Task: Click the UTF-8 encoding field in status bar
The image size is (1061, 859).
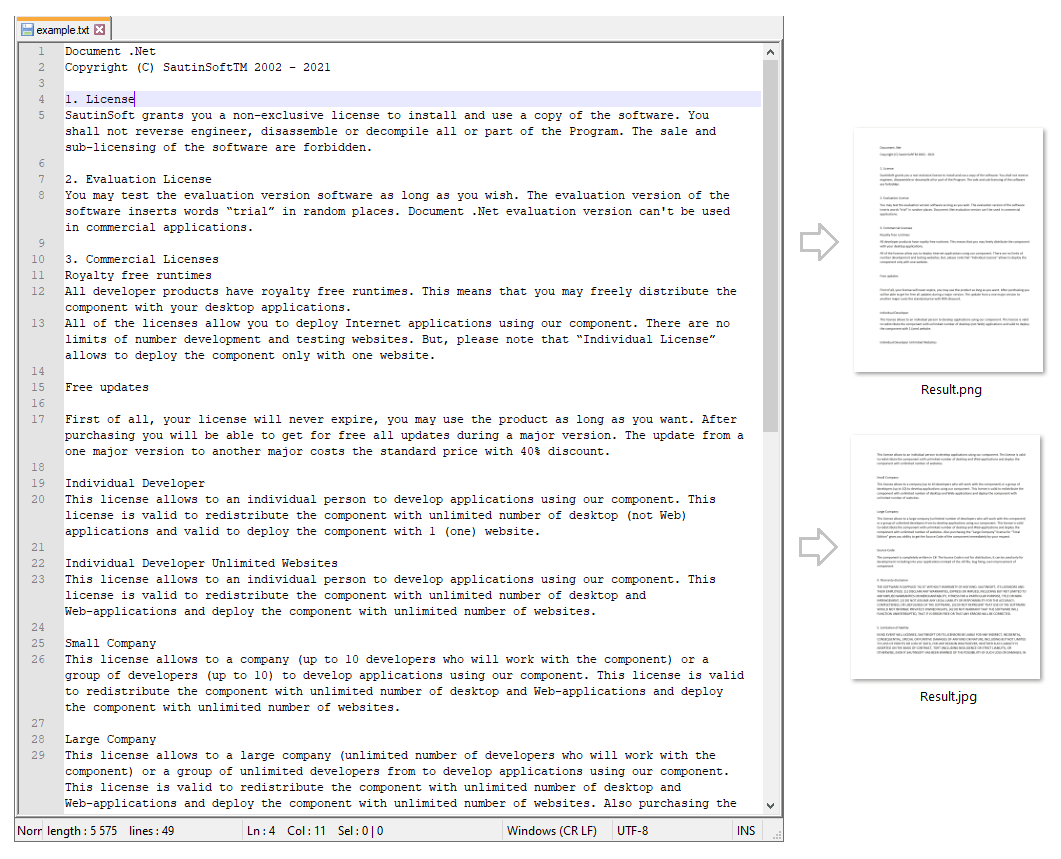Action: [x=634, y=831]
